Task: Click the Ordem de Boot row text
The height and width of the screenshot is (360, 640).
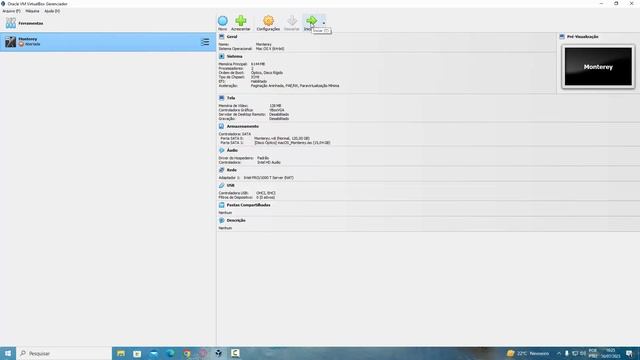Action: point(251,73)
